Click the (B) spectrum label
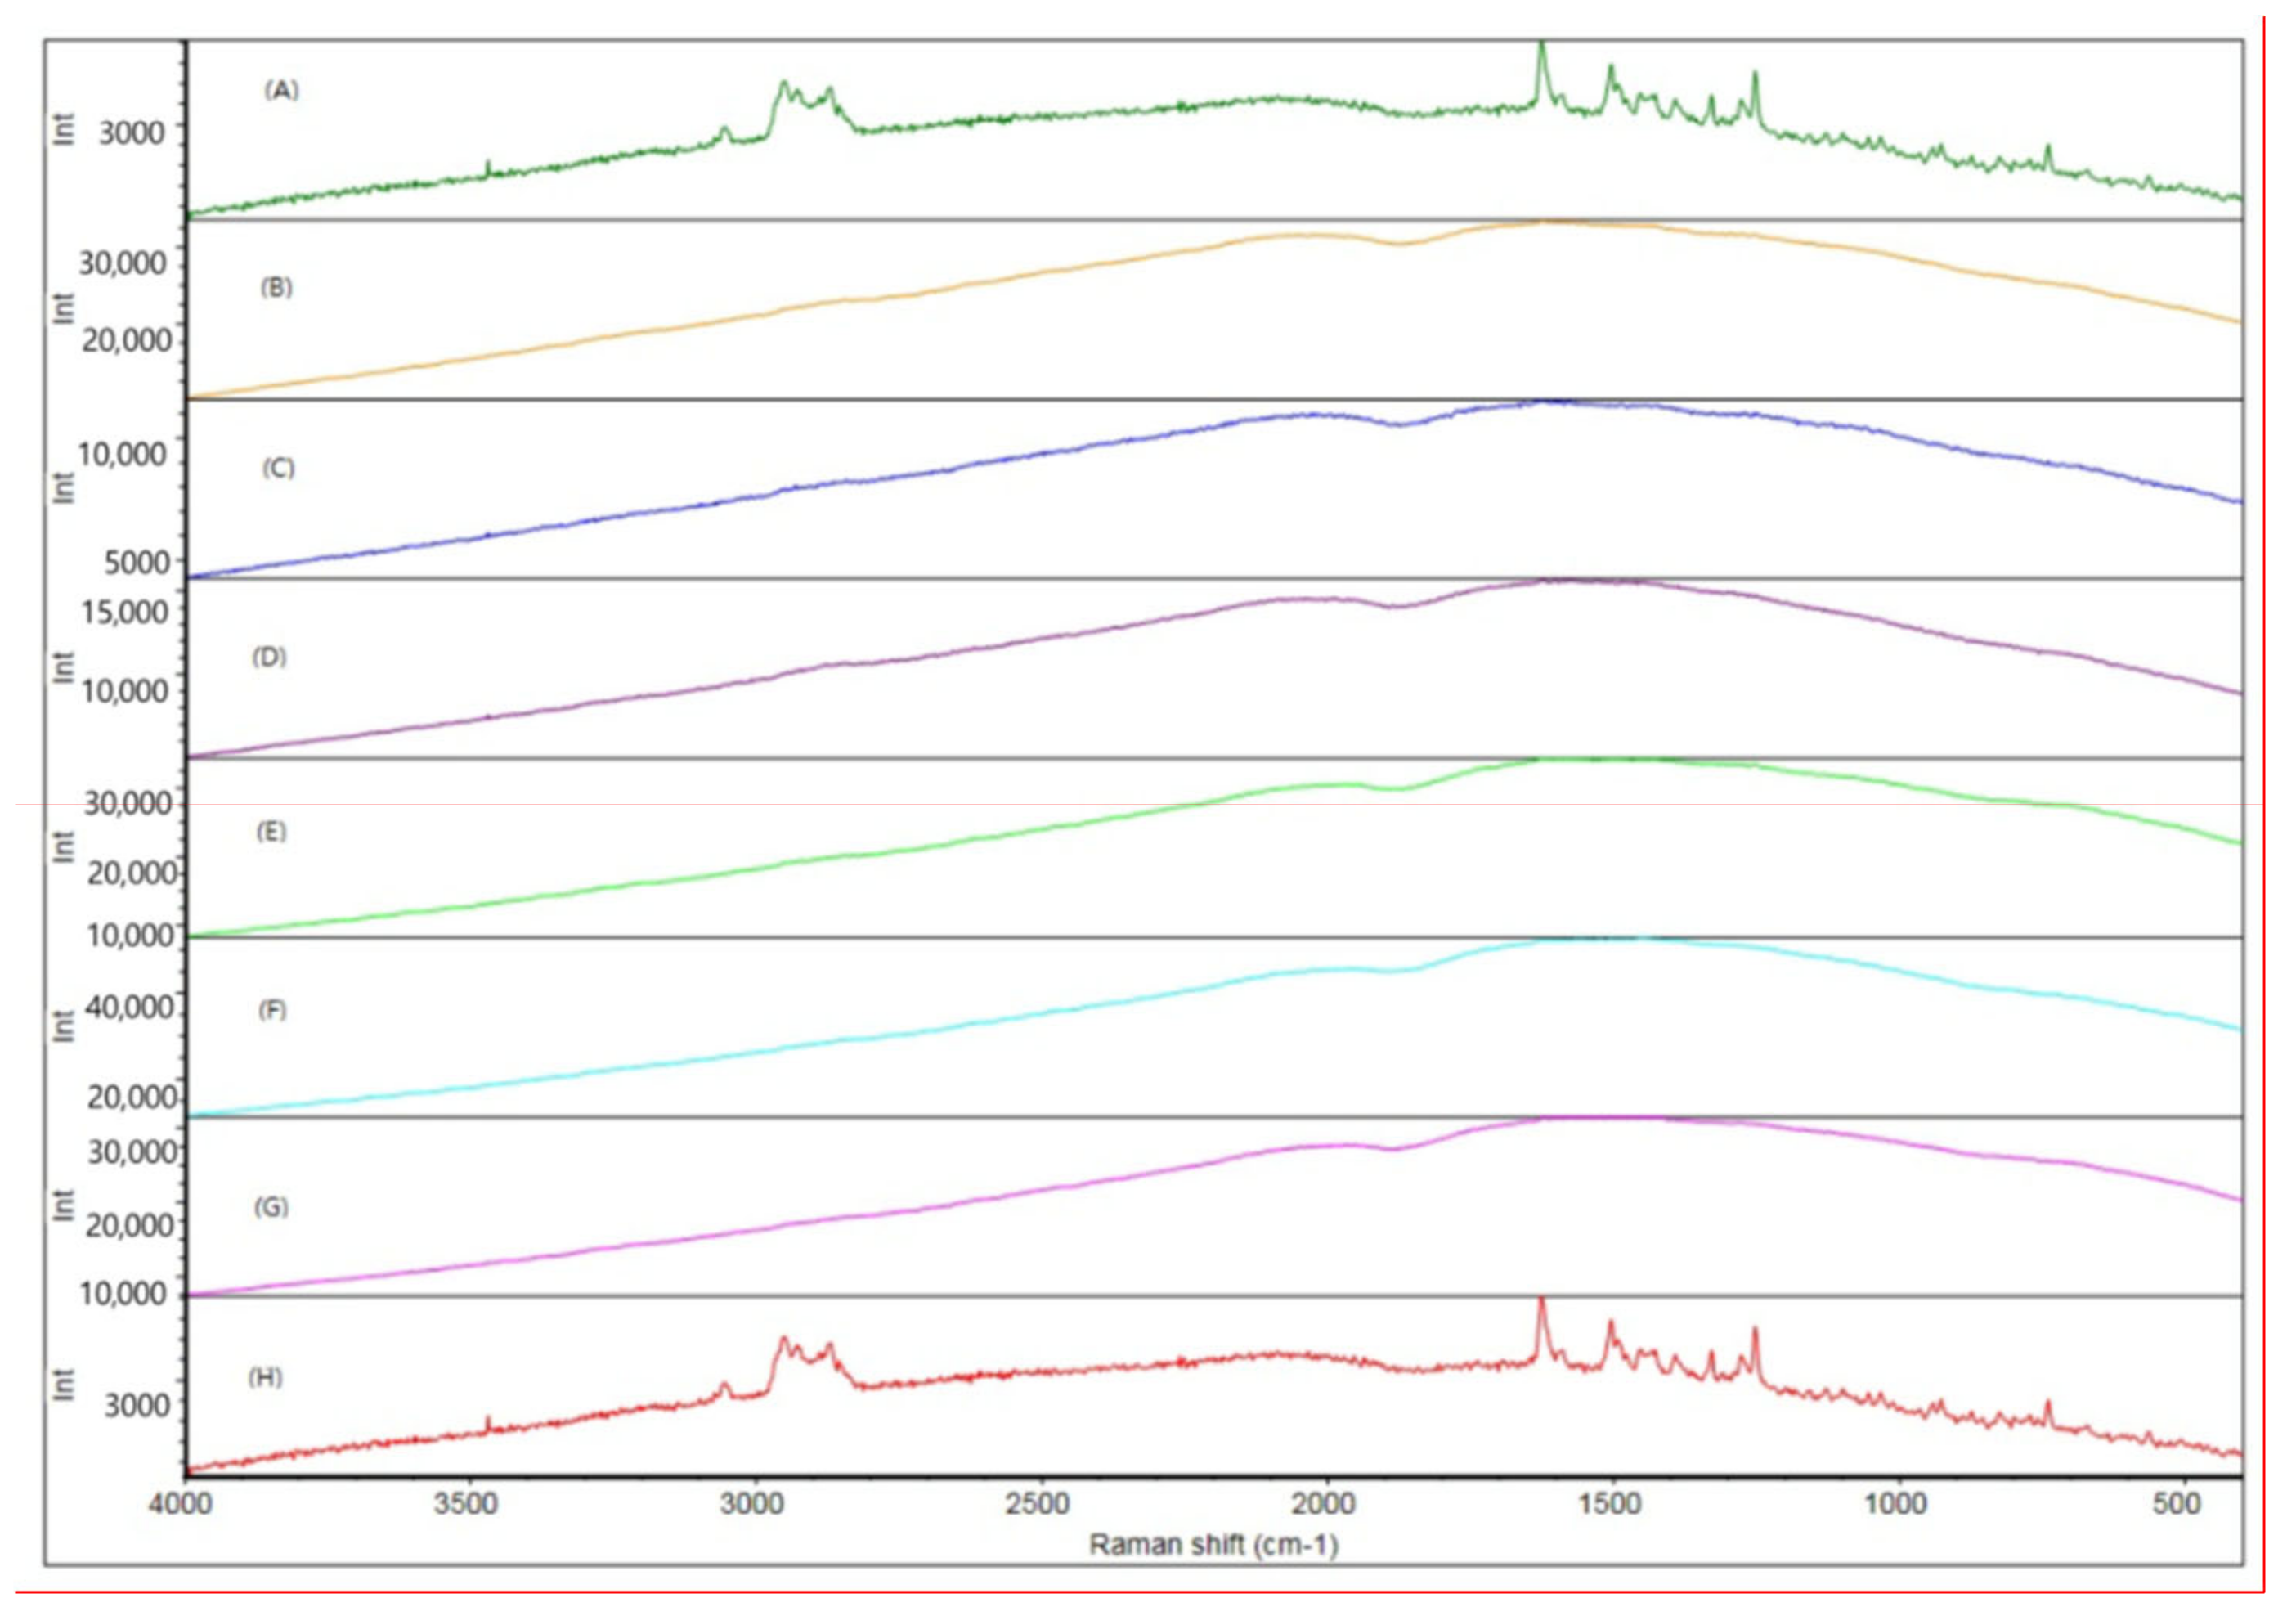2296x1616 pixels. coord(276,288)
